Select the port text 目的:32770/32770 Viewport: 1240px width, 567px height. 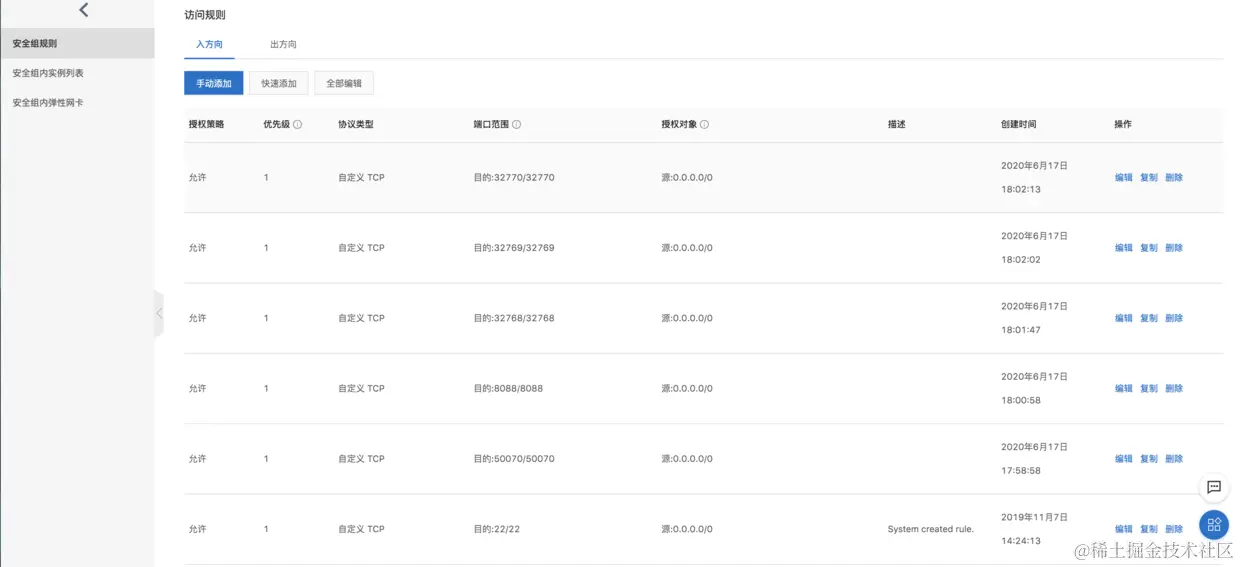[x=514, y=178]
